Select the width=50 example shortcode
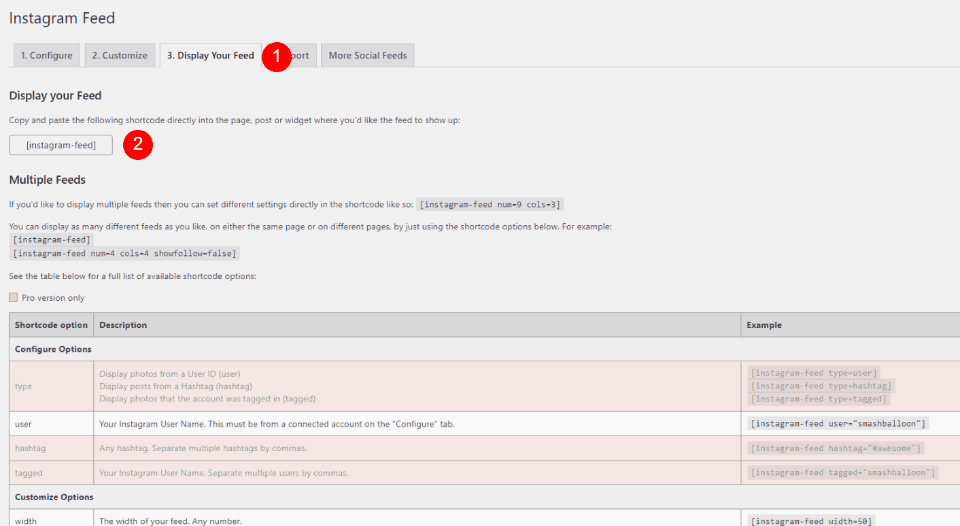The width and height of the screenshot is (960, 526). [810, 520]
